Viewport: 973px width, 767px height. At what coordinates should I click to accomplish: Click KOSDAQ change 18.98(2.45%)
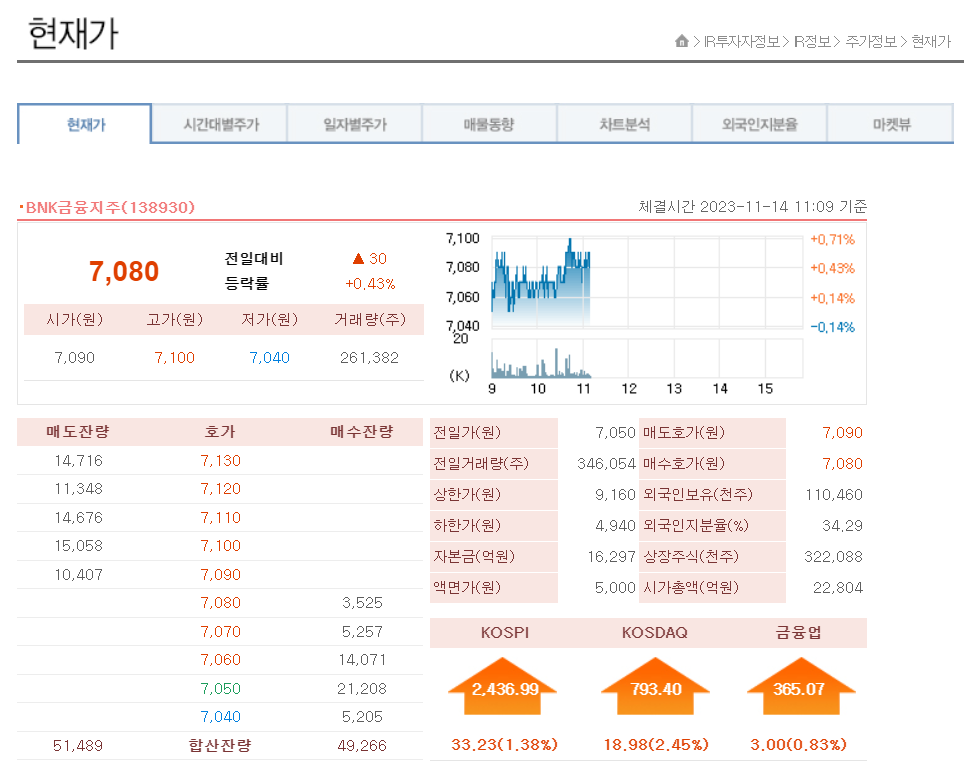pyautogui.click(x=656, y=744)
